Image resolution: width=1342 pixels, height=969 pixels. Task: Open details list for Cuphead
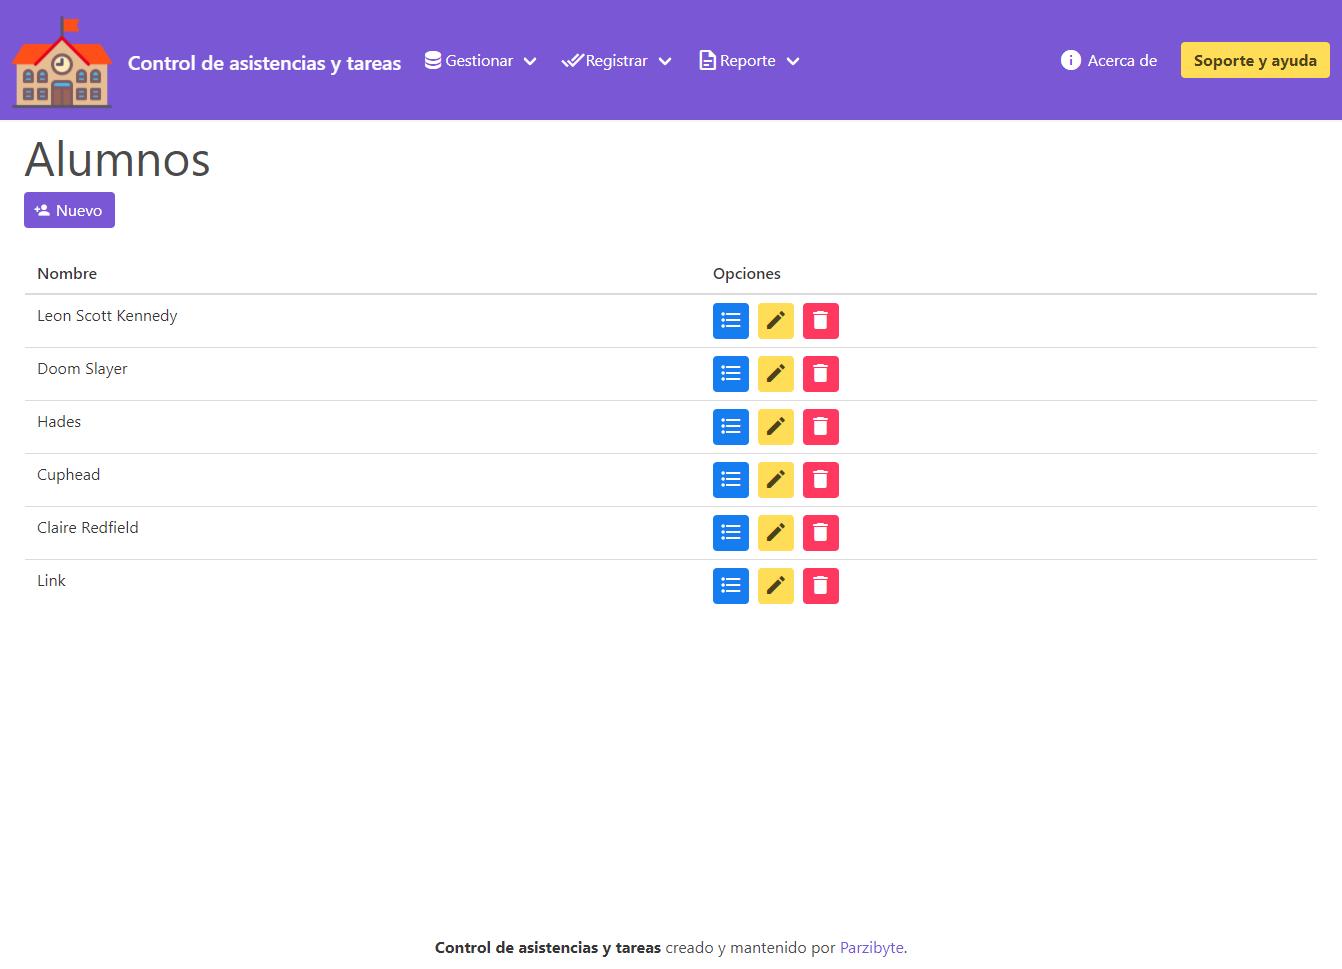pyautogui.click(x=730, y=480)
